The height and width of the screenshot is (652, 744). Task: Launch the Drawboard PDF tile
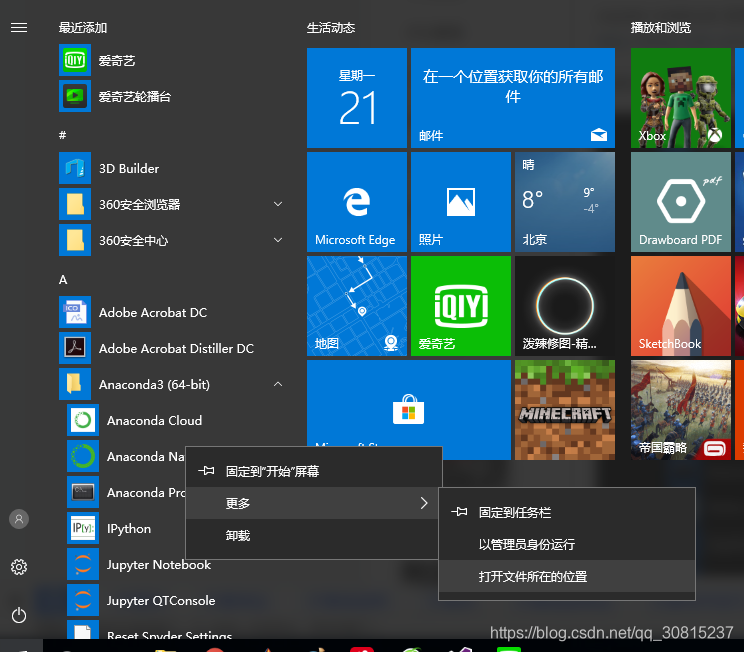(x=681, y=202)
